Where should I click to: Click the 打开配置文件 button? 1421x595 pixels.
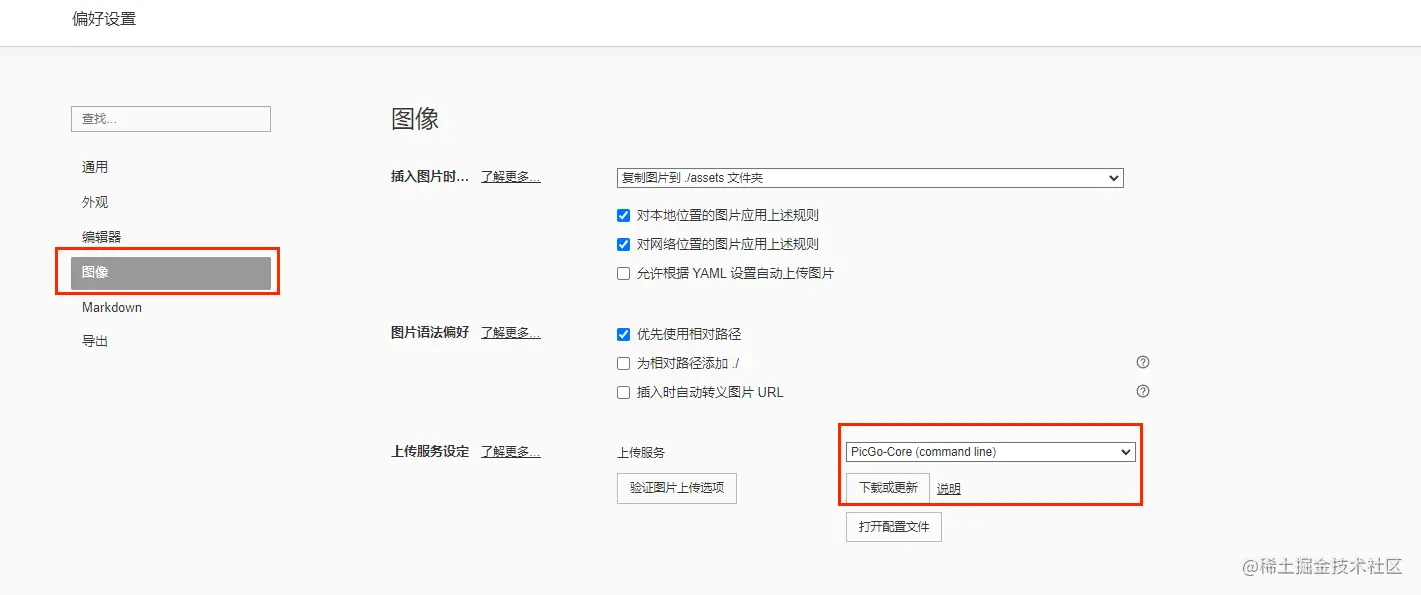click(x=894, y=526)
